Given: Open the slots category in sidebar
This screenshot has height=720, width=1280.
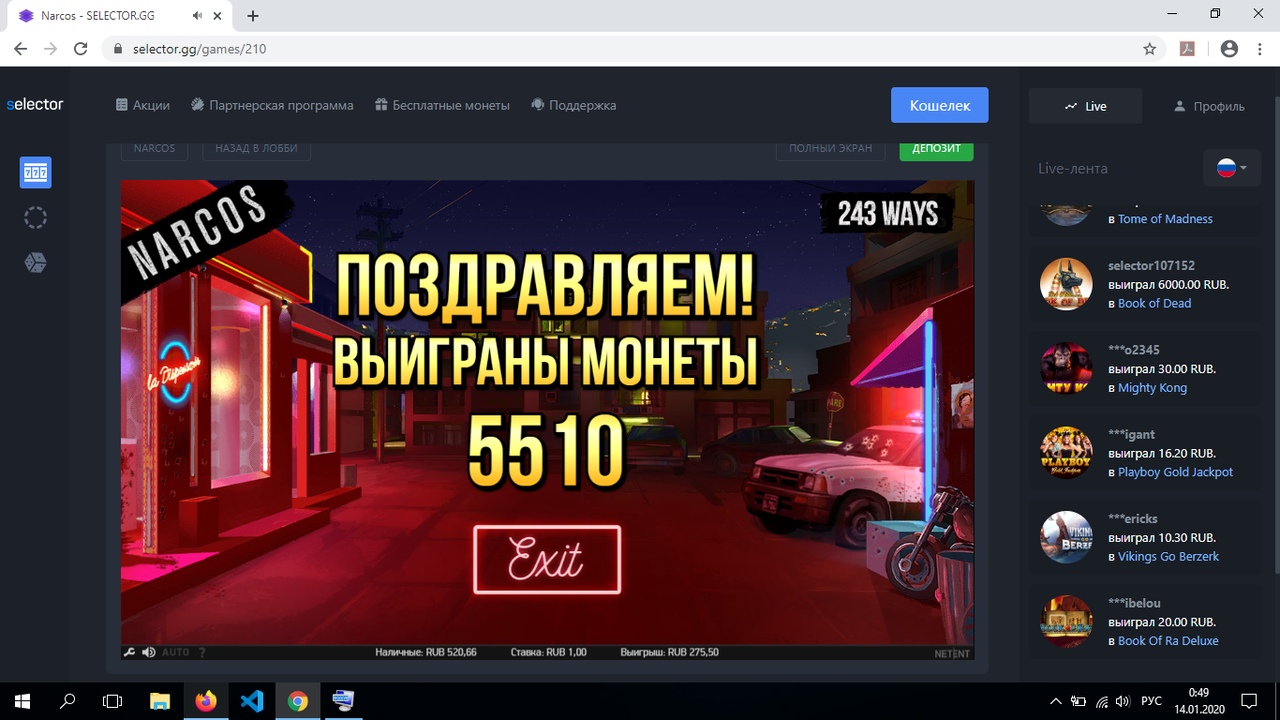Looking at the screenshot, I should [35, 173].
